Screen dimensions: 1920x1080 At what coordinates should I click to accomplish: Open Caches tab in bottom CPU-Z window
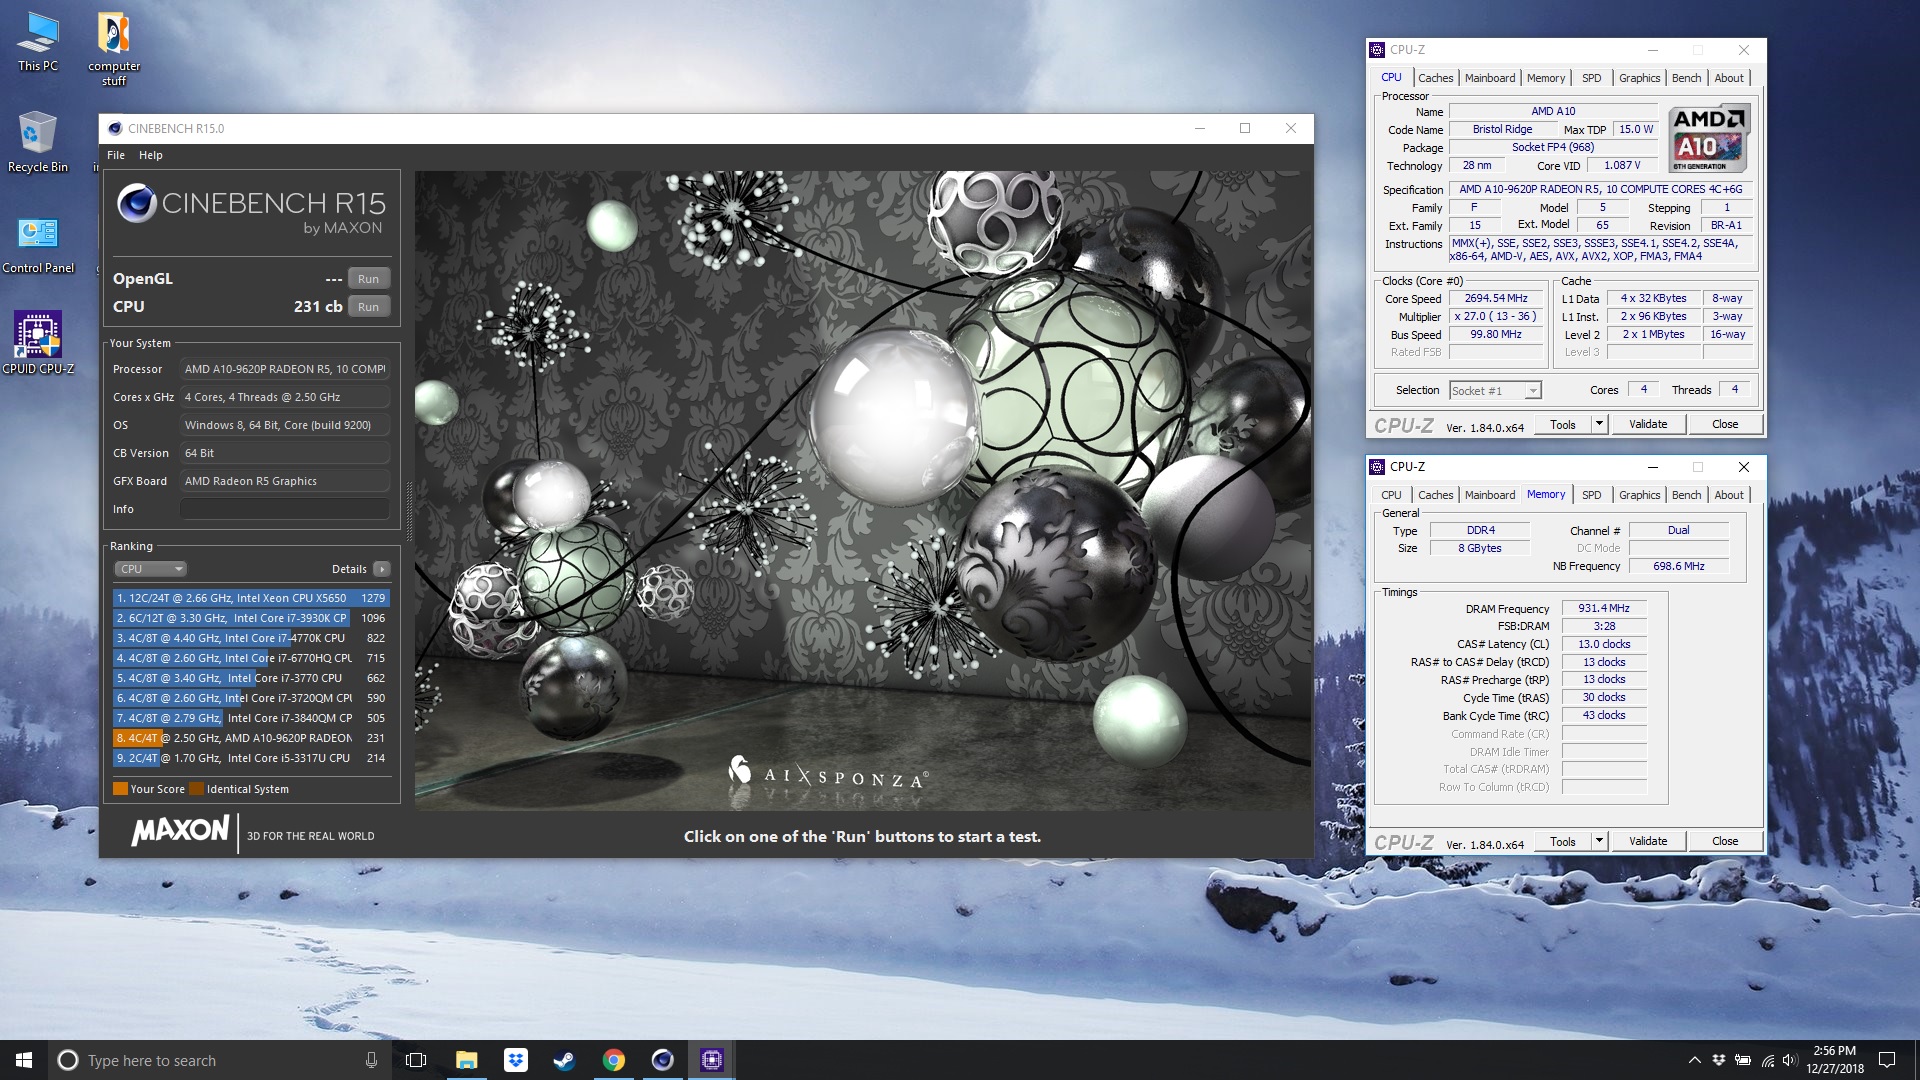pyautogui.click(x=1435, y=495)
